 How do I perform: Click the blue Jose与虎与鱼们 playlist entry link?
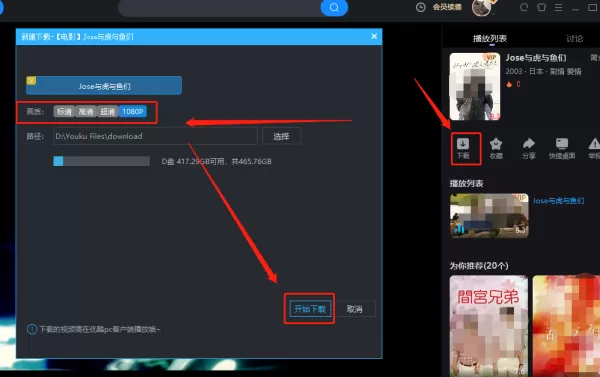tap(558, 201)
